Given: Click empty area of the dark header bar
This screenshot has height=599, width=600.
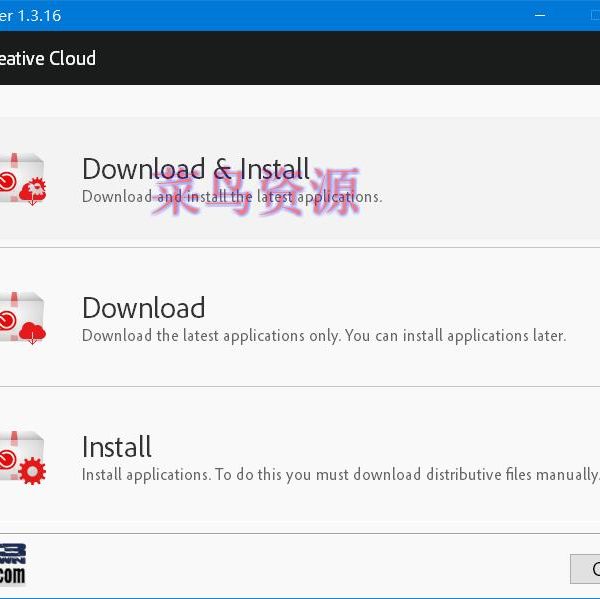Looking at the screenshot, I should [x=350, y=58].
